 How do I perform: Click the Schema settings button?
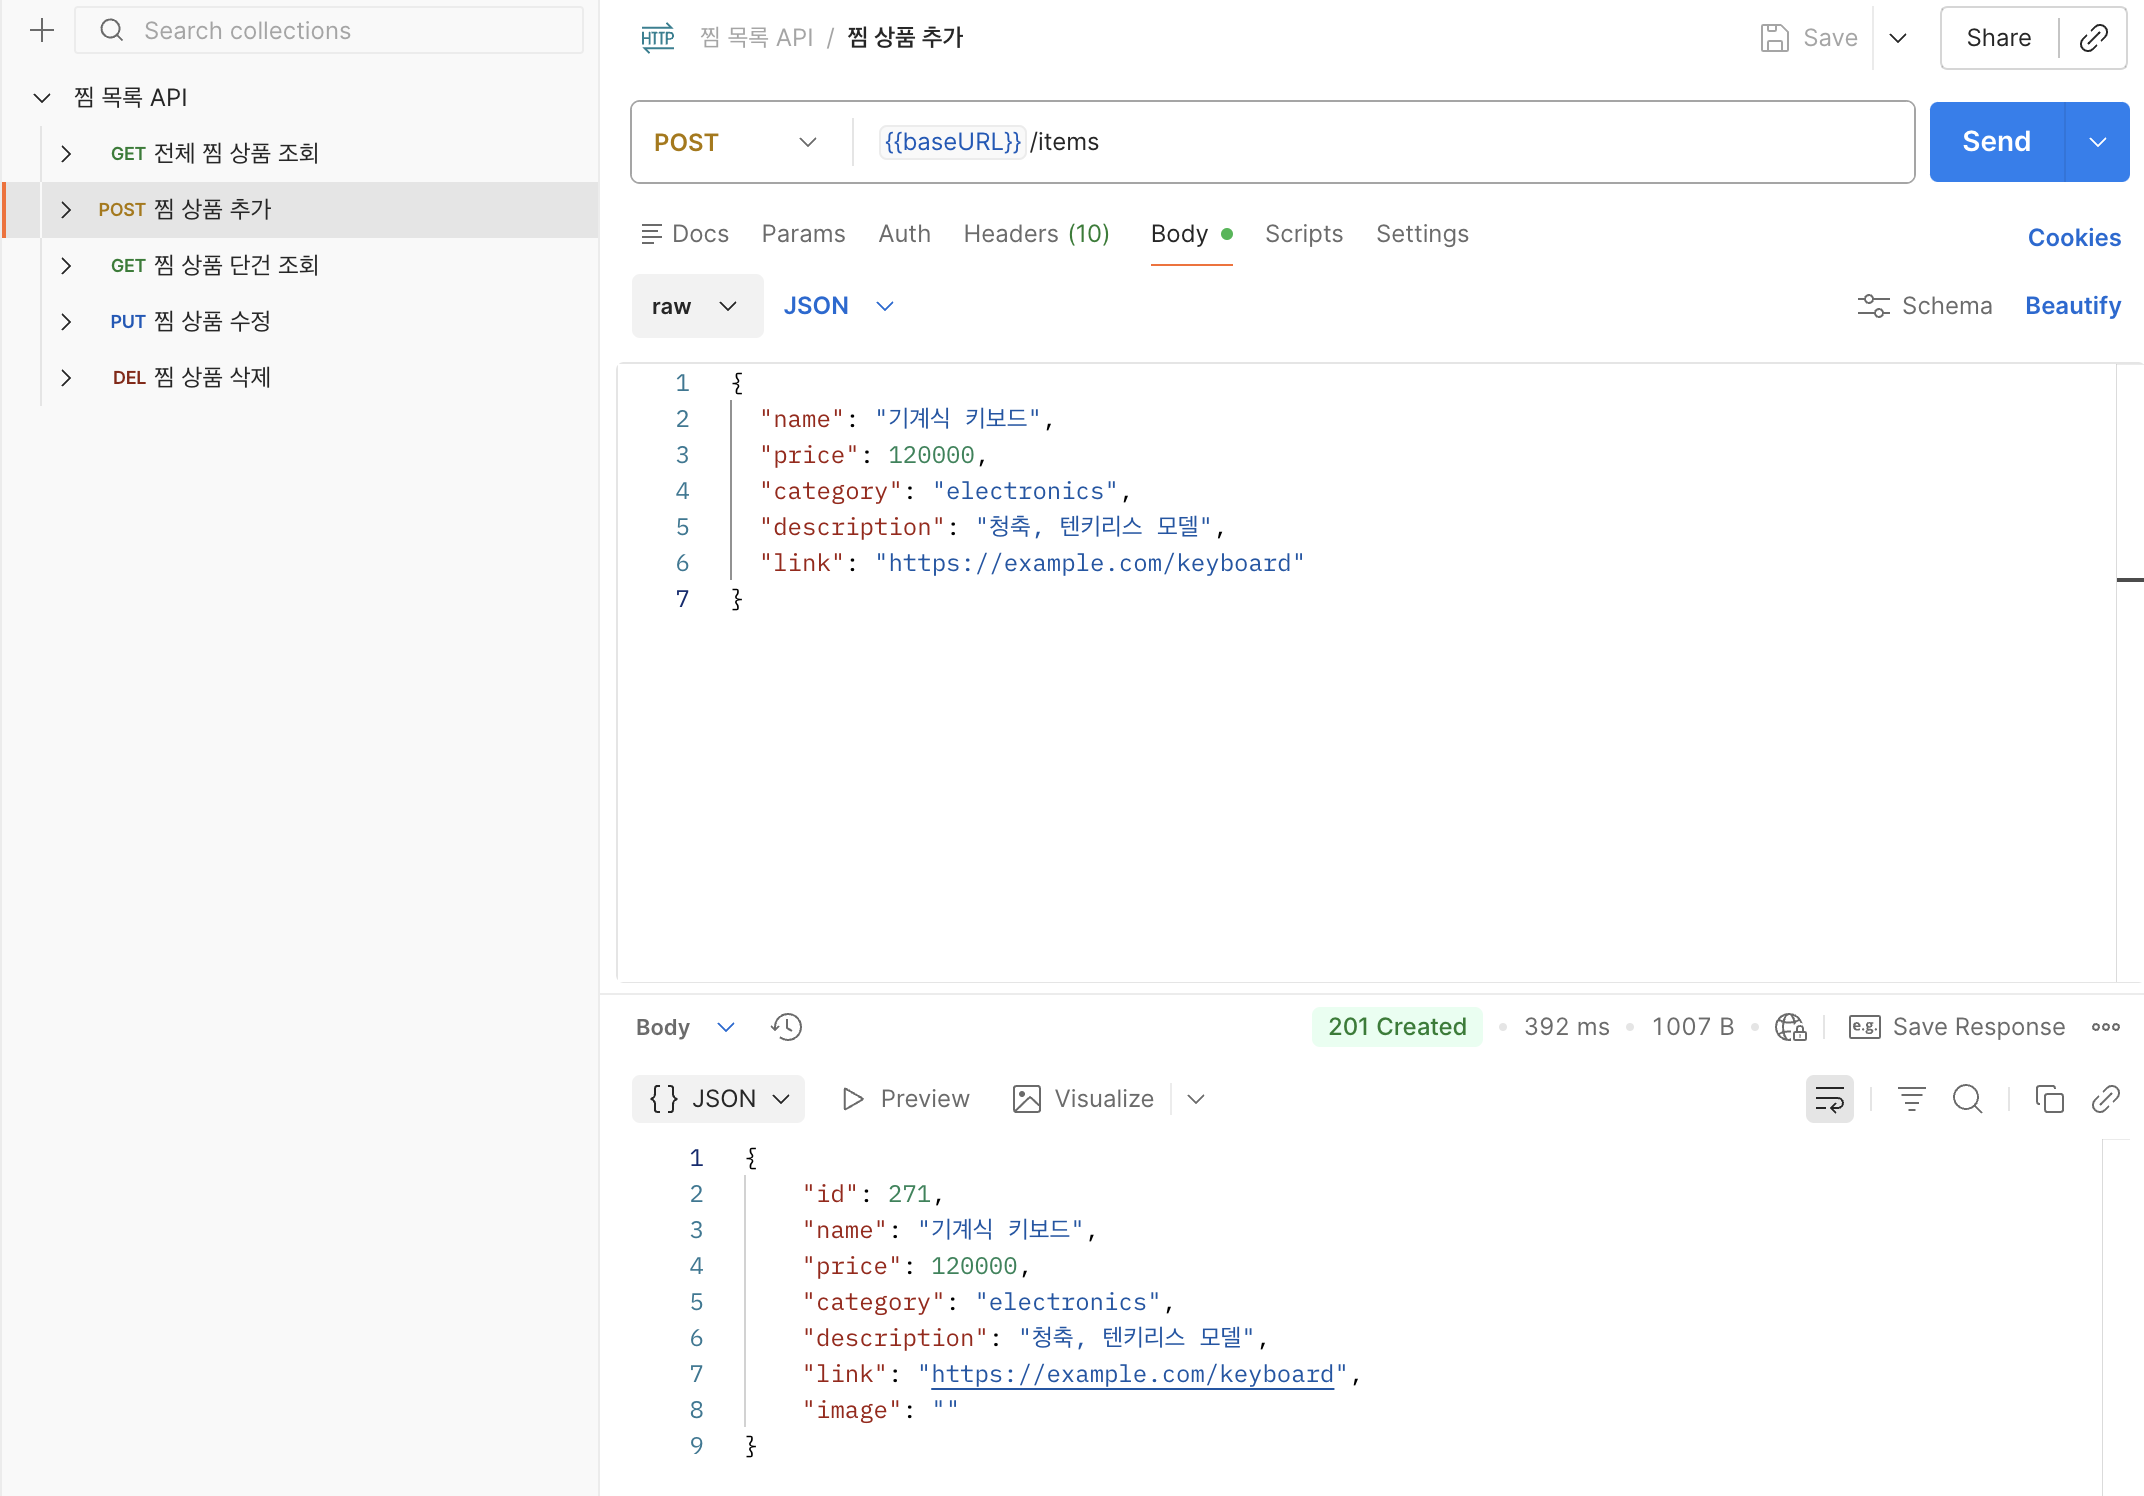(1925, 306)
